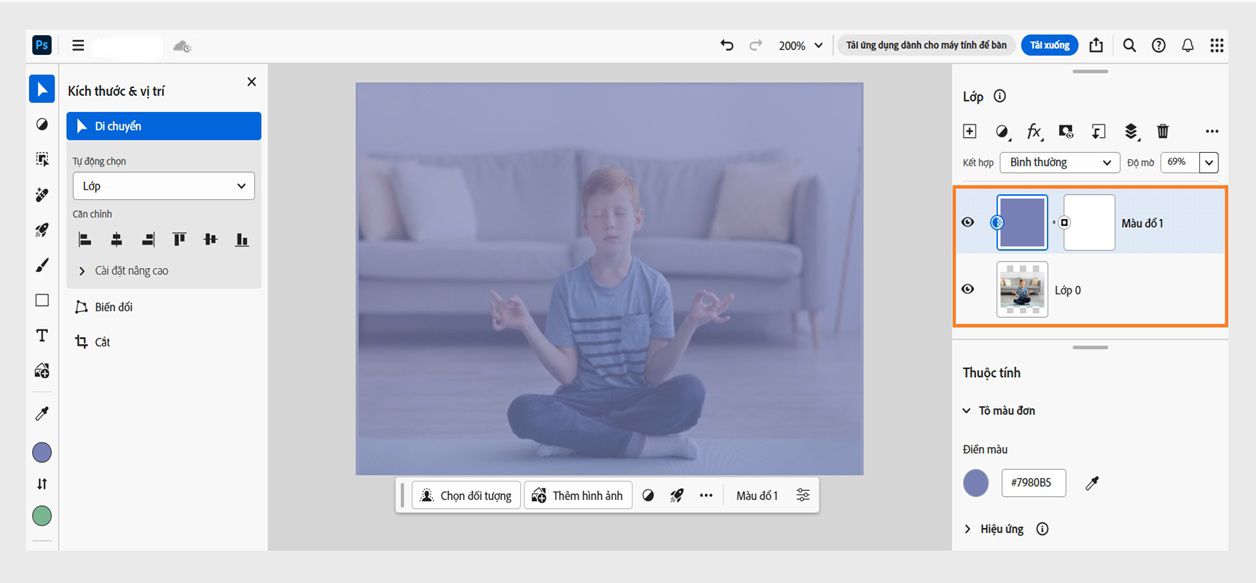Image resolution: width=1256 pixels, height=583 pixels.
Task: Select the Healing (bandage) tool
Action: 42,195
